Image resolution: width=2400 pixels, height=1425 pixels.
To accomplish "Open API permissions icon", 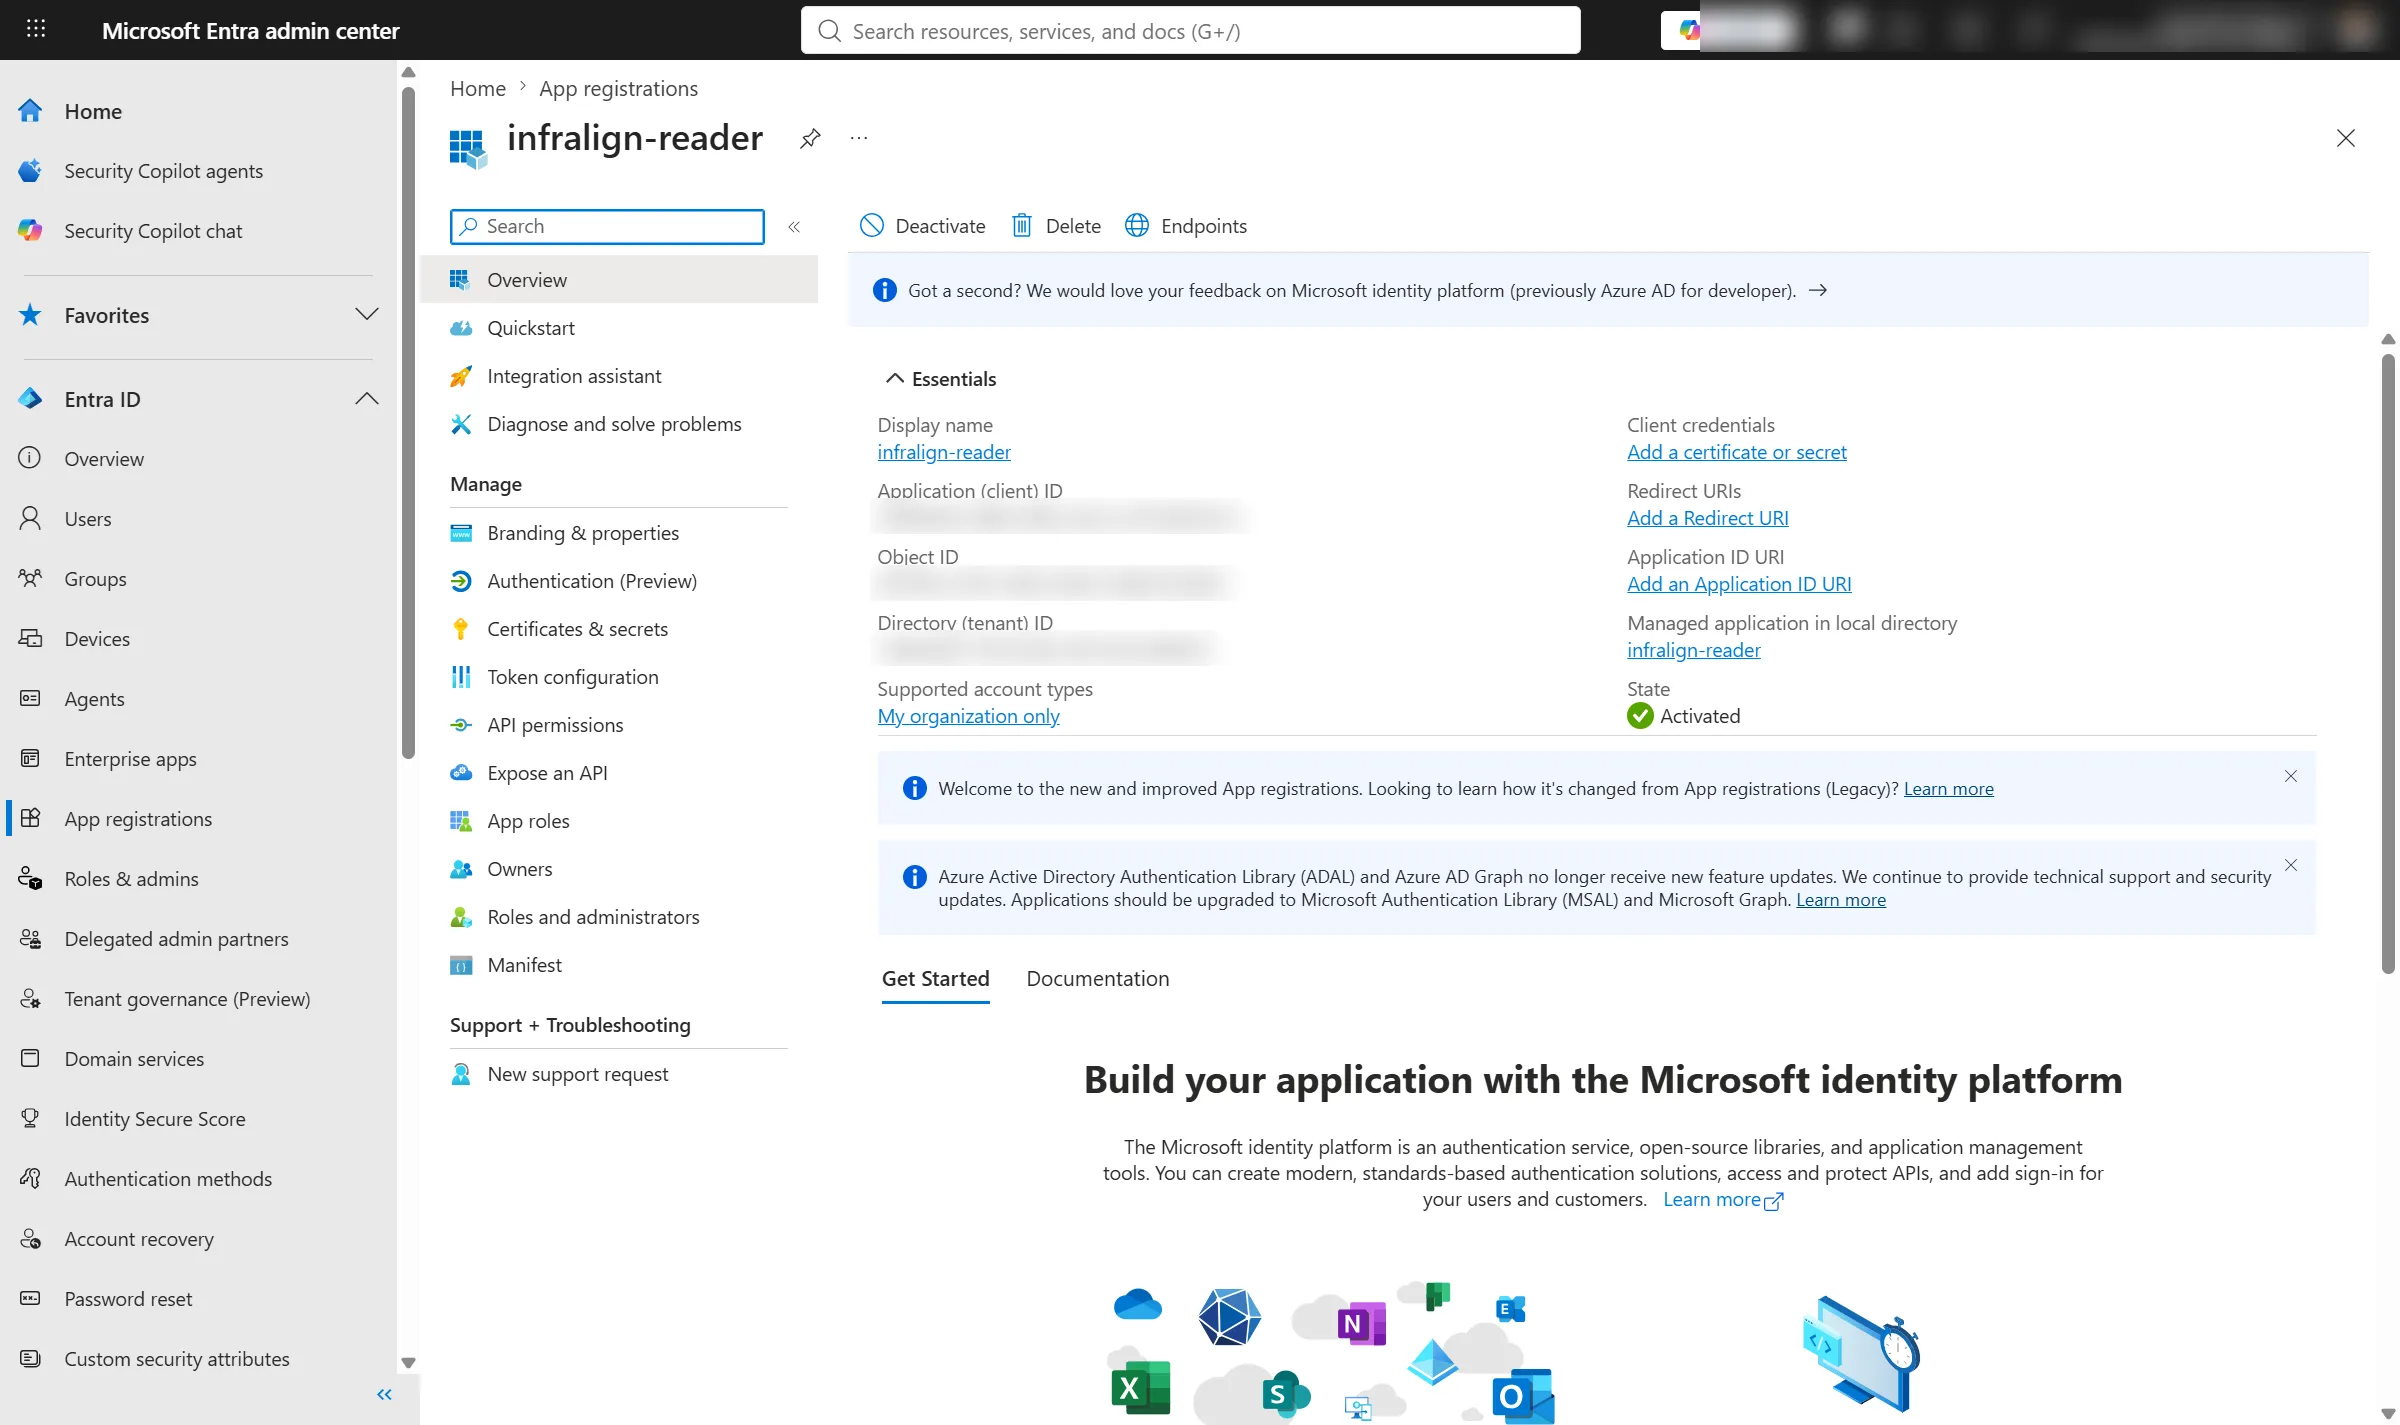I will point(461,725).
